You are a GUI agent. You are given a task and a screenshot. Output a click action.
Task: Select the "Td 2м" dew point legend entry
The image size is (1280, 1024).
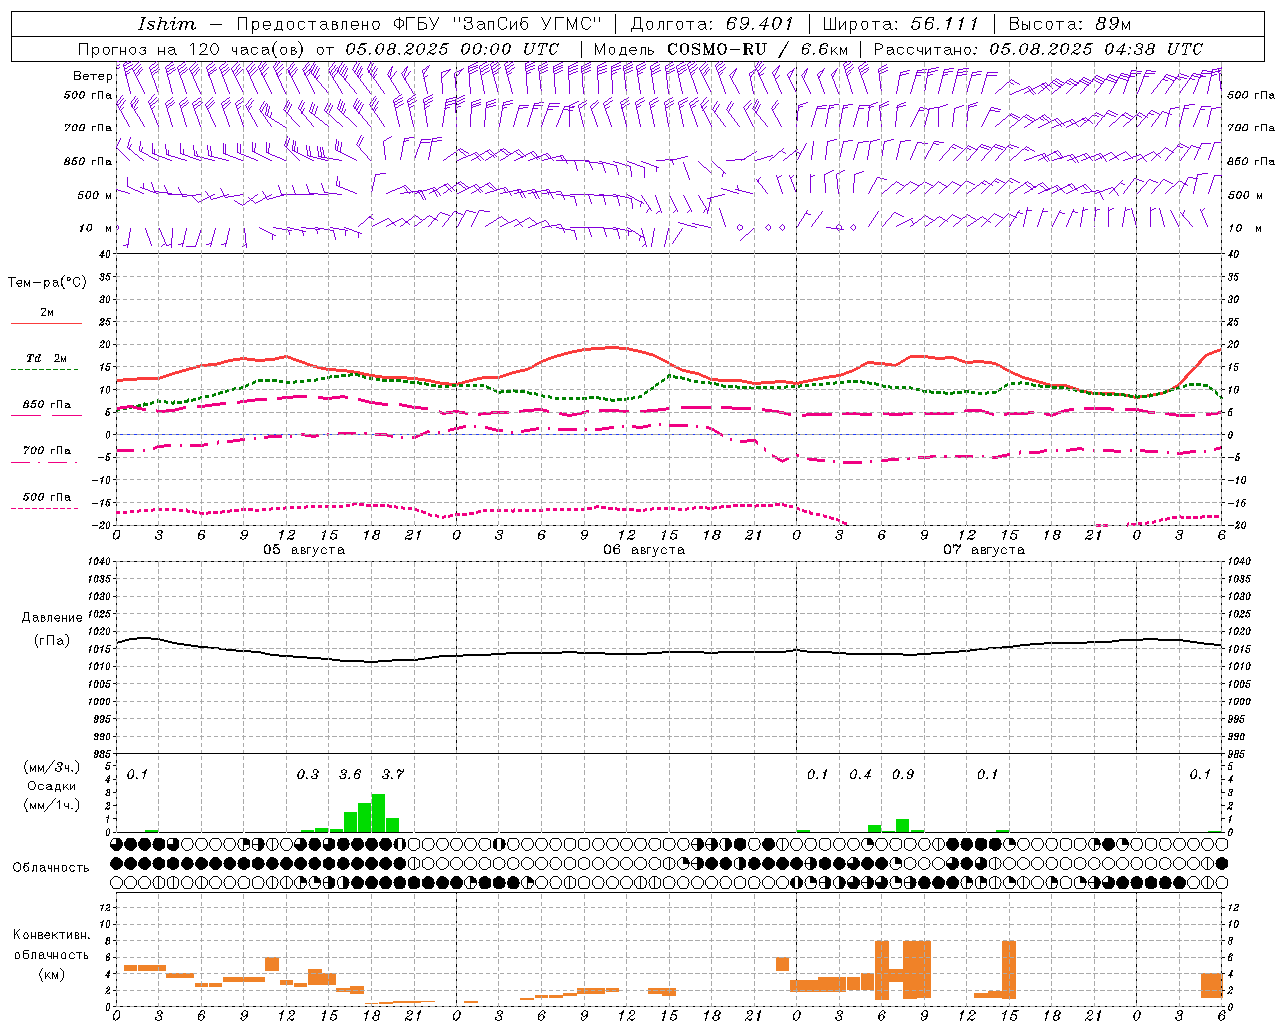pos(47,358)
